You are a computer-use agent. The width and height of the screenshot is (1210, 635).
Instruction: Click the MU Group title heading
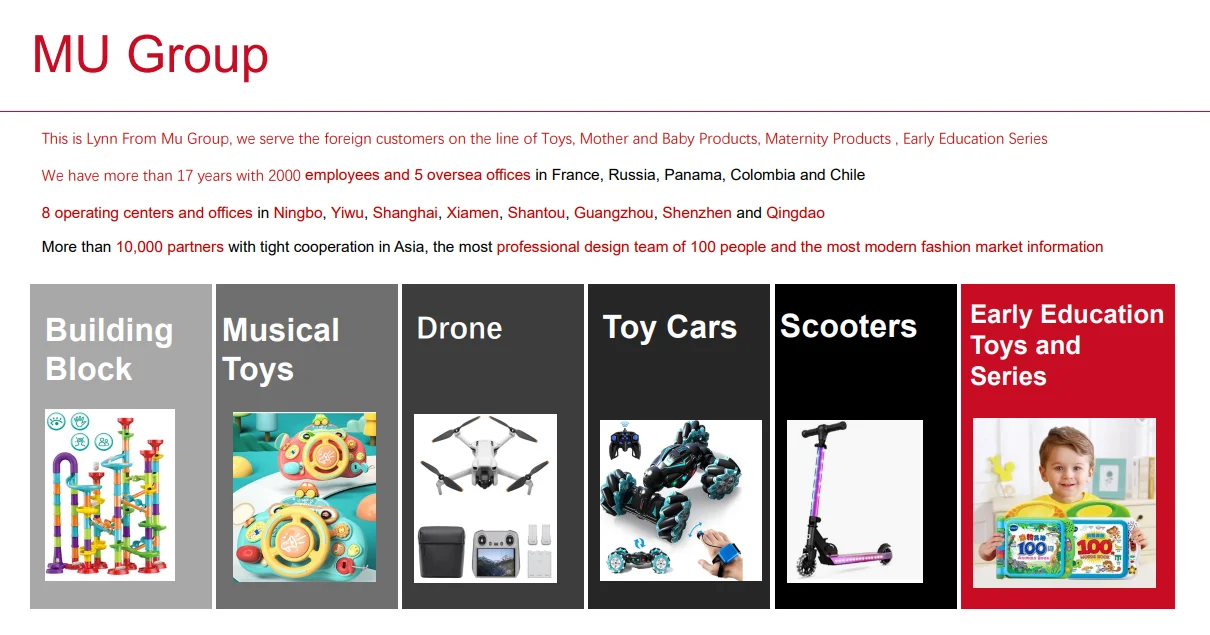point(150,54)
